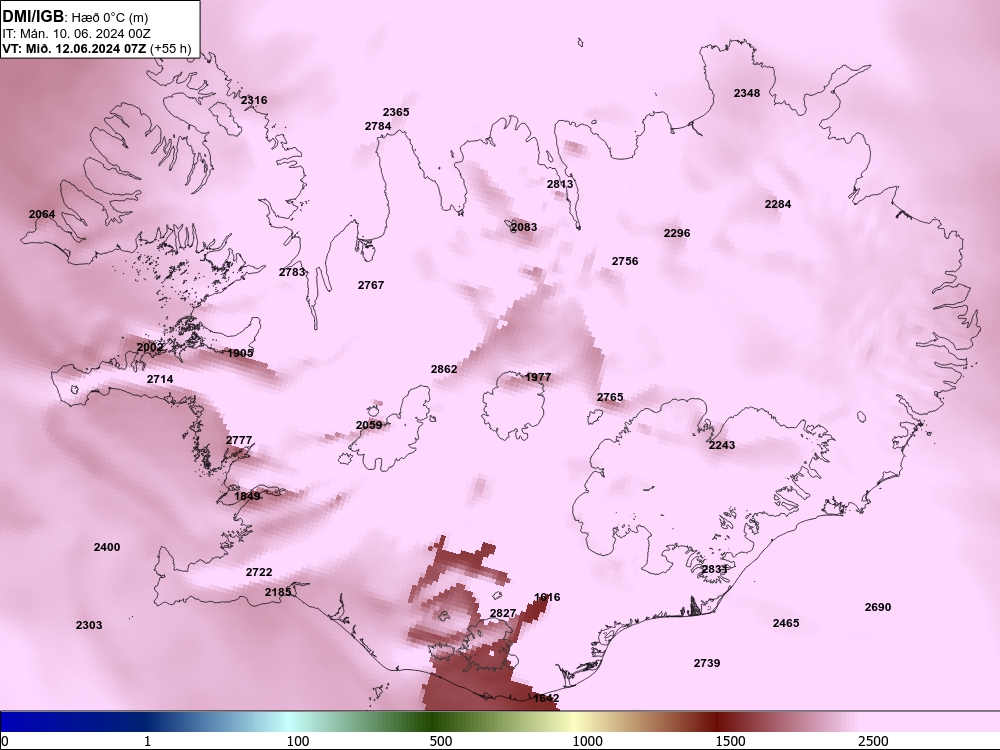This screenshot has width=1000, height=750.
Task: Click the 2765 value
Action: 610,397
